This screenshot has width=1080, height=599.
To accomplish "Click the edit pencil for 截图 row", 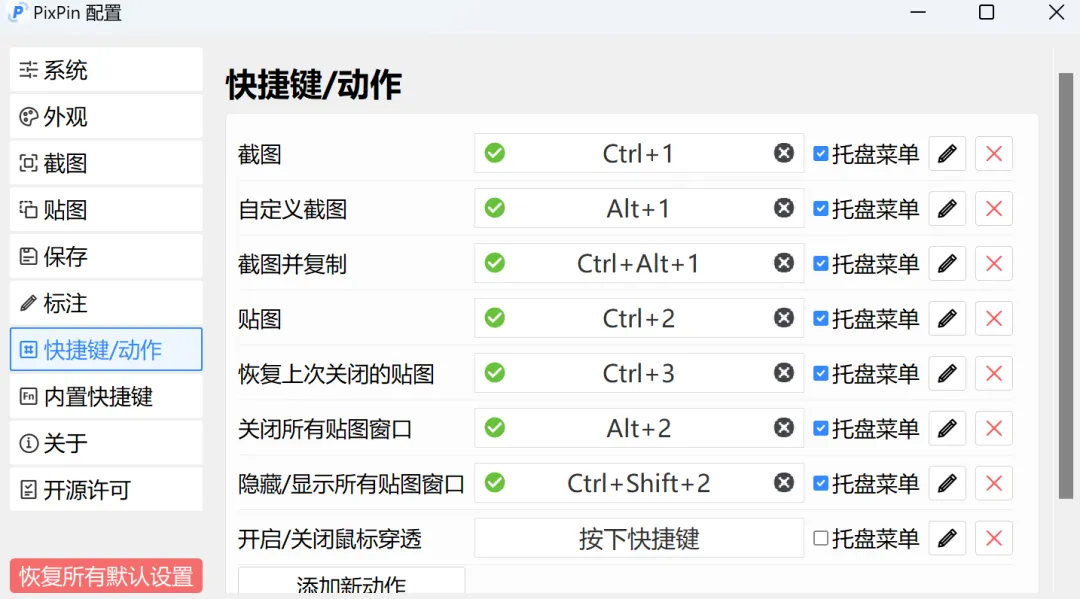I will point(947,154).
